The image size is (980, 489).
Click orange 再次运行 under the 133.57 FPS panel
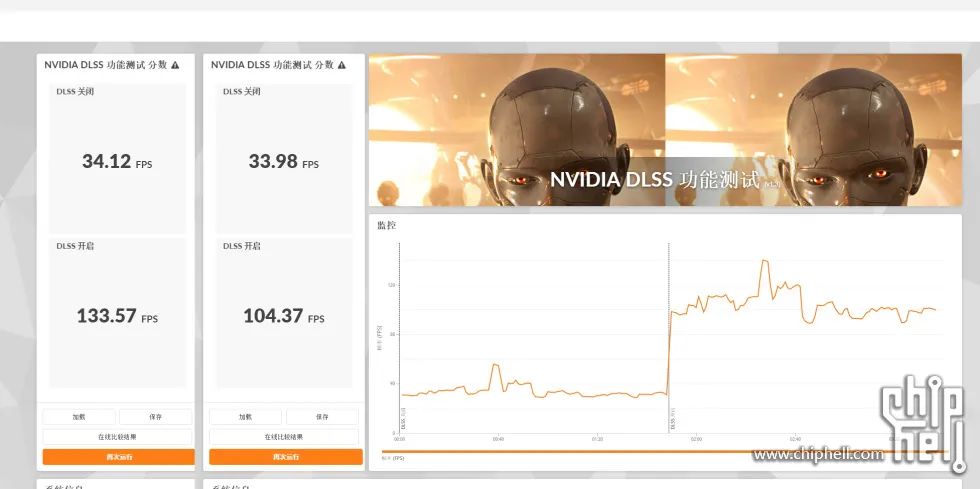pyautogui.click(x=118, y=457)
